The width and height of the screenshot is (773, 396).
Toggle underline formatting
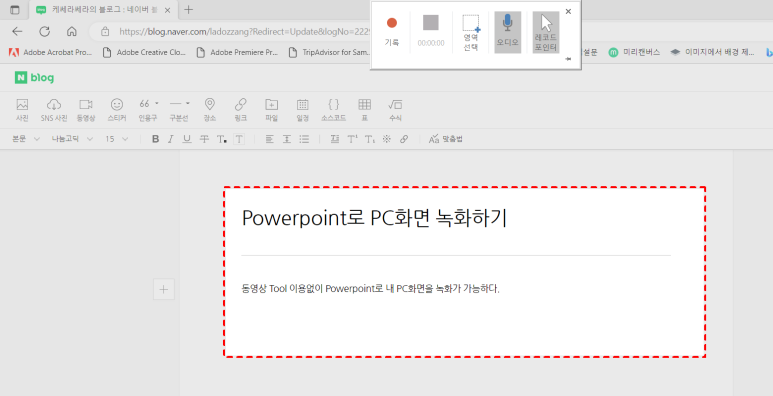click(187, 139)
